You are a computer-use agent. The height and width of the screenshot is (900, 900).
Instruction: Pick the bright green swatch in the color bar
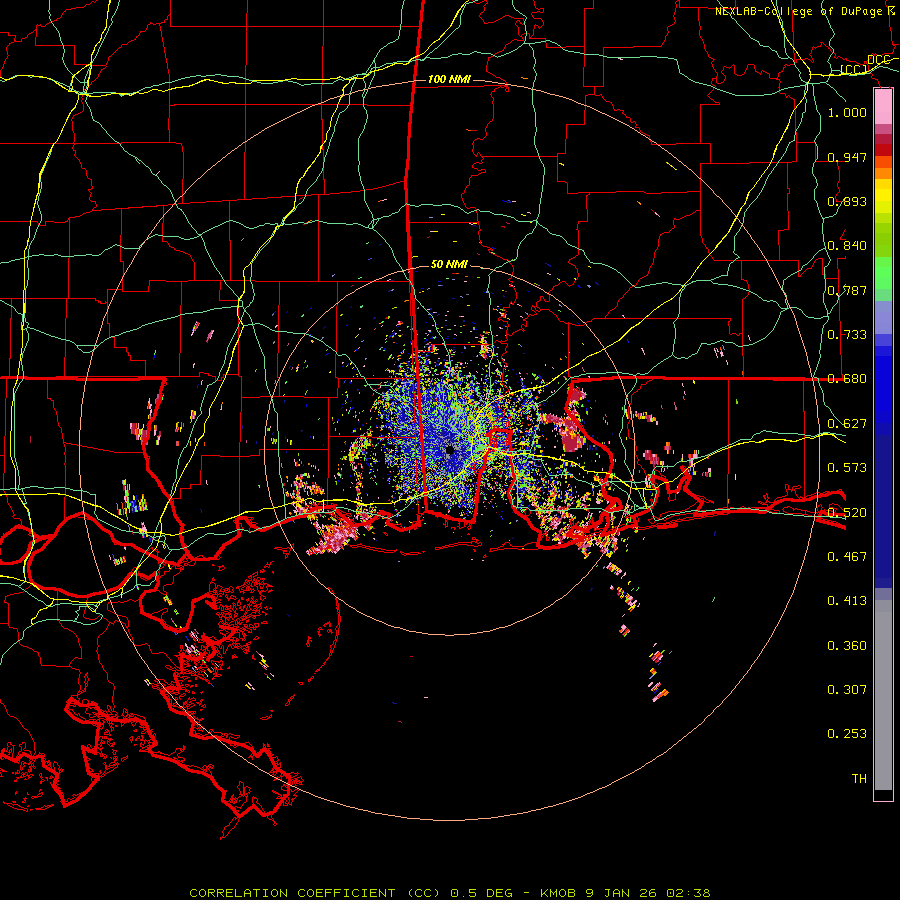click(x=883, y=273)
